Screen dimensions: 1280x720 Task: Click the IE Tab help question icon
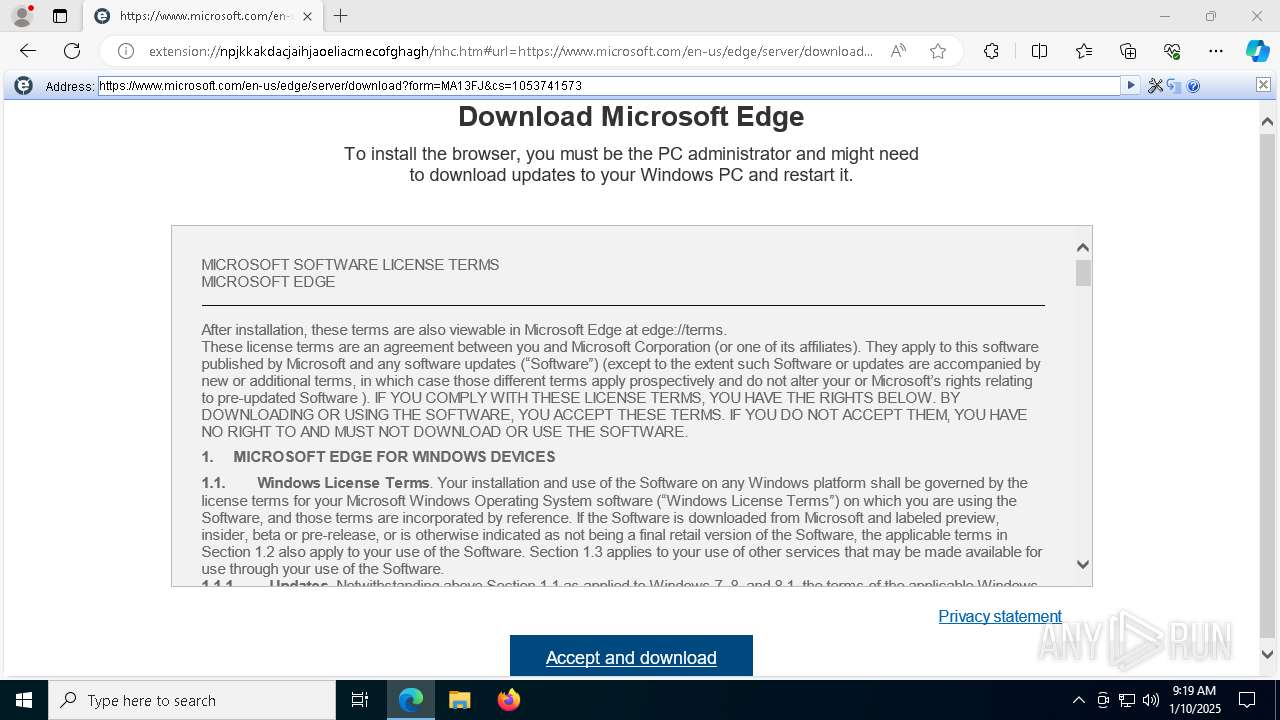(x=1193, y=86)
